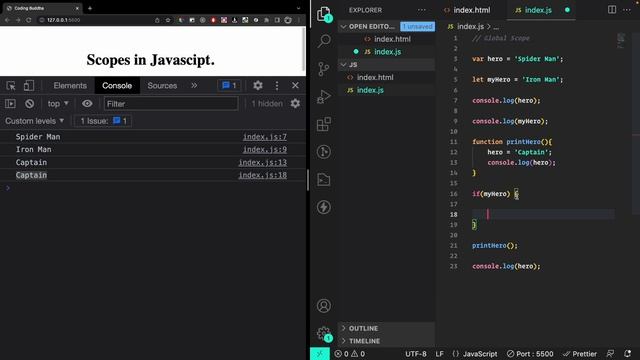Open the issues counter in DevTools toolbar
The height and width of the screenshot is (360, 640).
click(229, 85)
